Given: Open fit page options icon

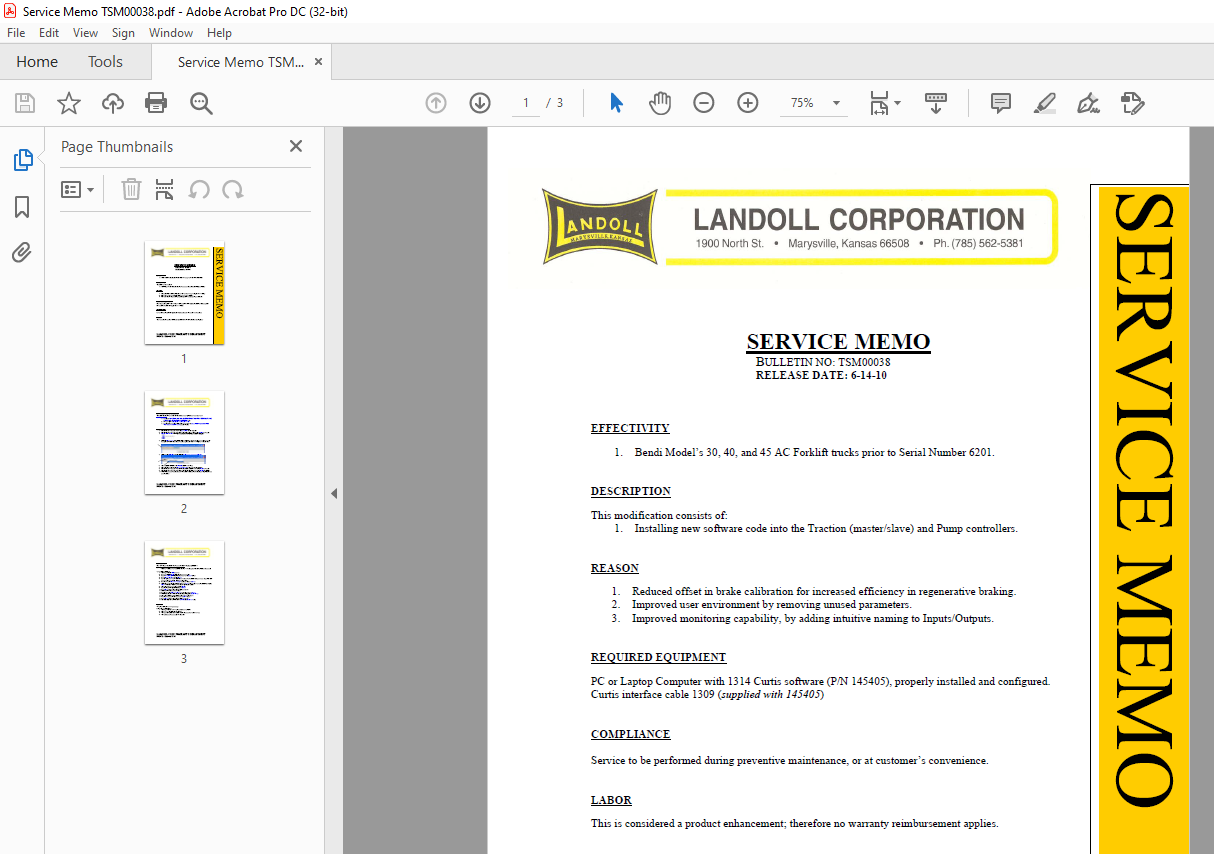Looking at the screenshot, I should [x=885, y=103].
